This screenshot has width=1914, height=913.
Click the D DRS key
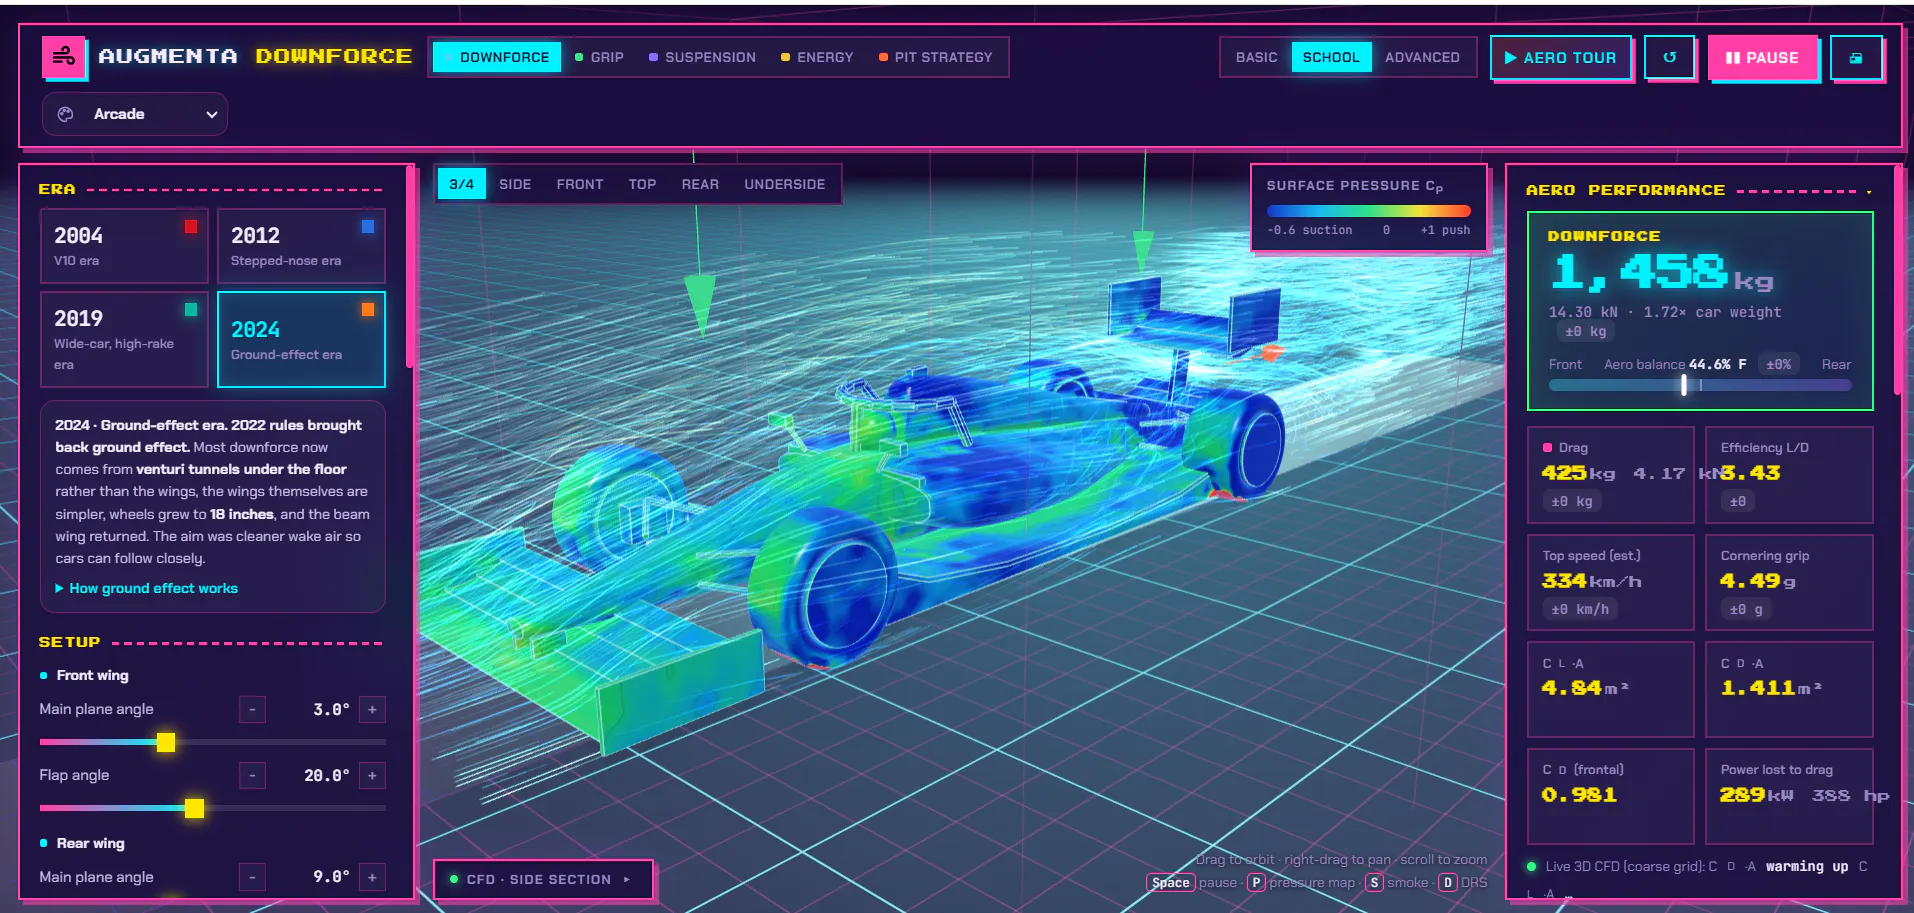tap(1447, 882)
